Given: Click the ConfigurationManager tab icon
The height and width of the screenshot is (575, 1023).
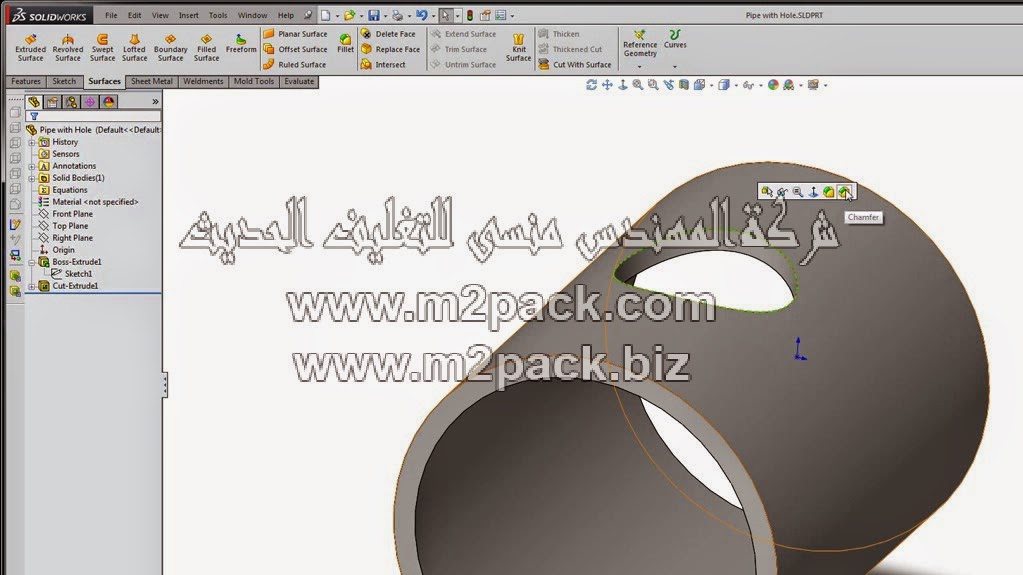Looking at the screenshot, I should 71,102.
